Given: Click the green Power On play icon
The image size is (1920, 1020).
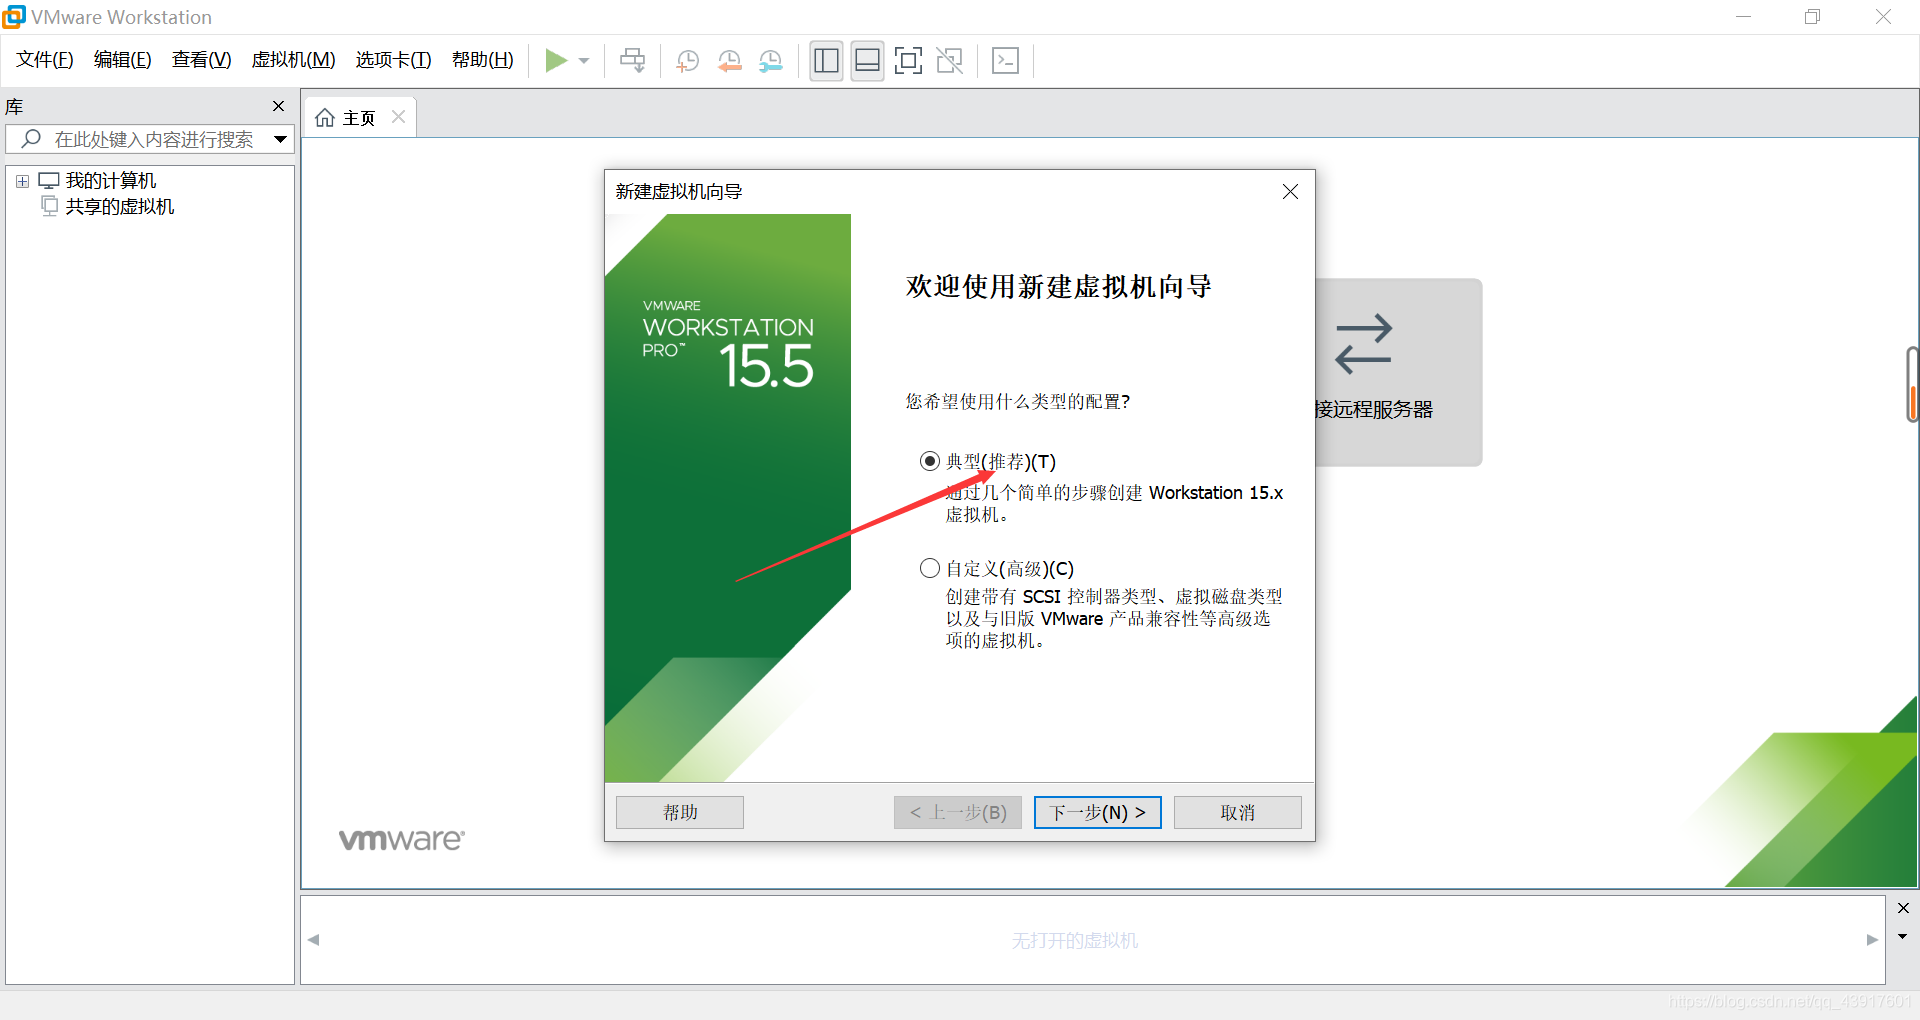Looking at the screenshot, I should [x=556, y=61].
